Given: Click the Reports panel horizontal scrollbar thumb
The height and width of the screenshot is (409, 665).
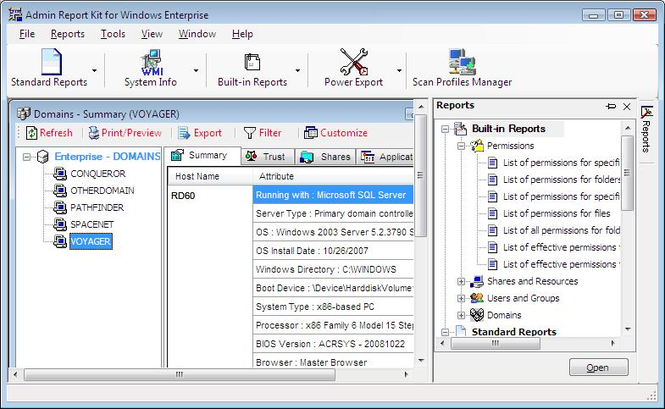Looking at the screenshot, I should [495, 343].
